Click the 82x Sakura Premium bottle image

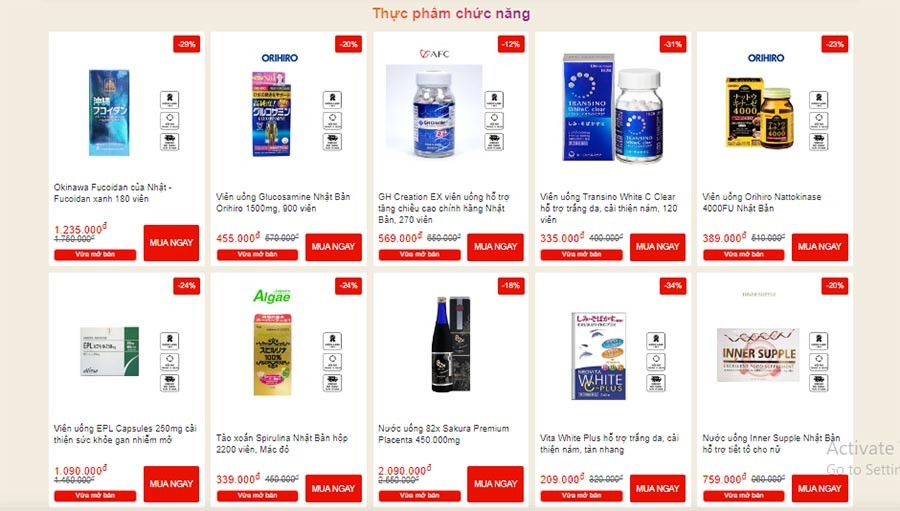click(x=451, y=344)
